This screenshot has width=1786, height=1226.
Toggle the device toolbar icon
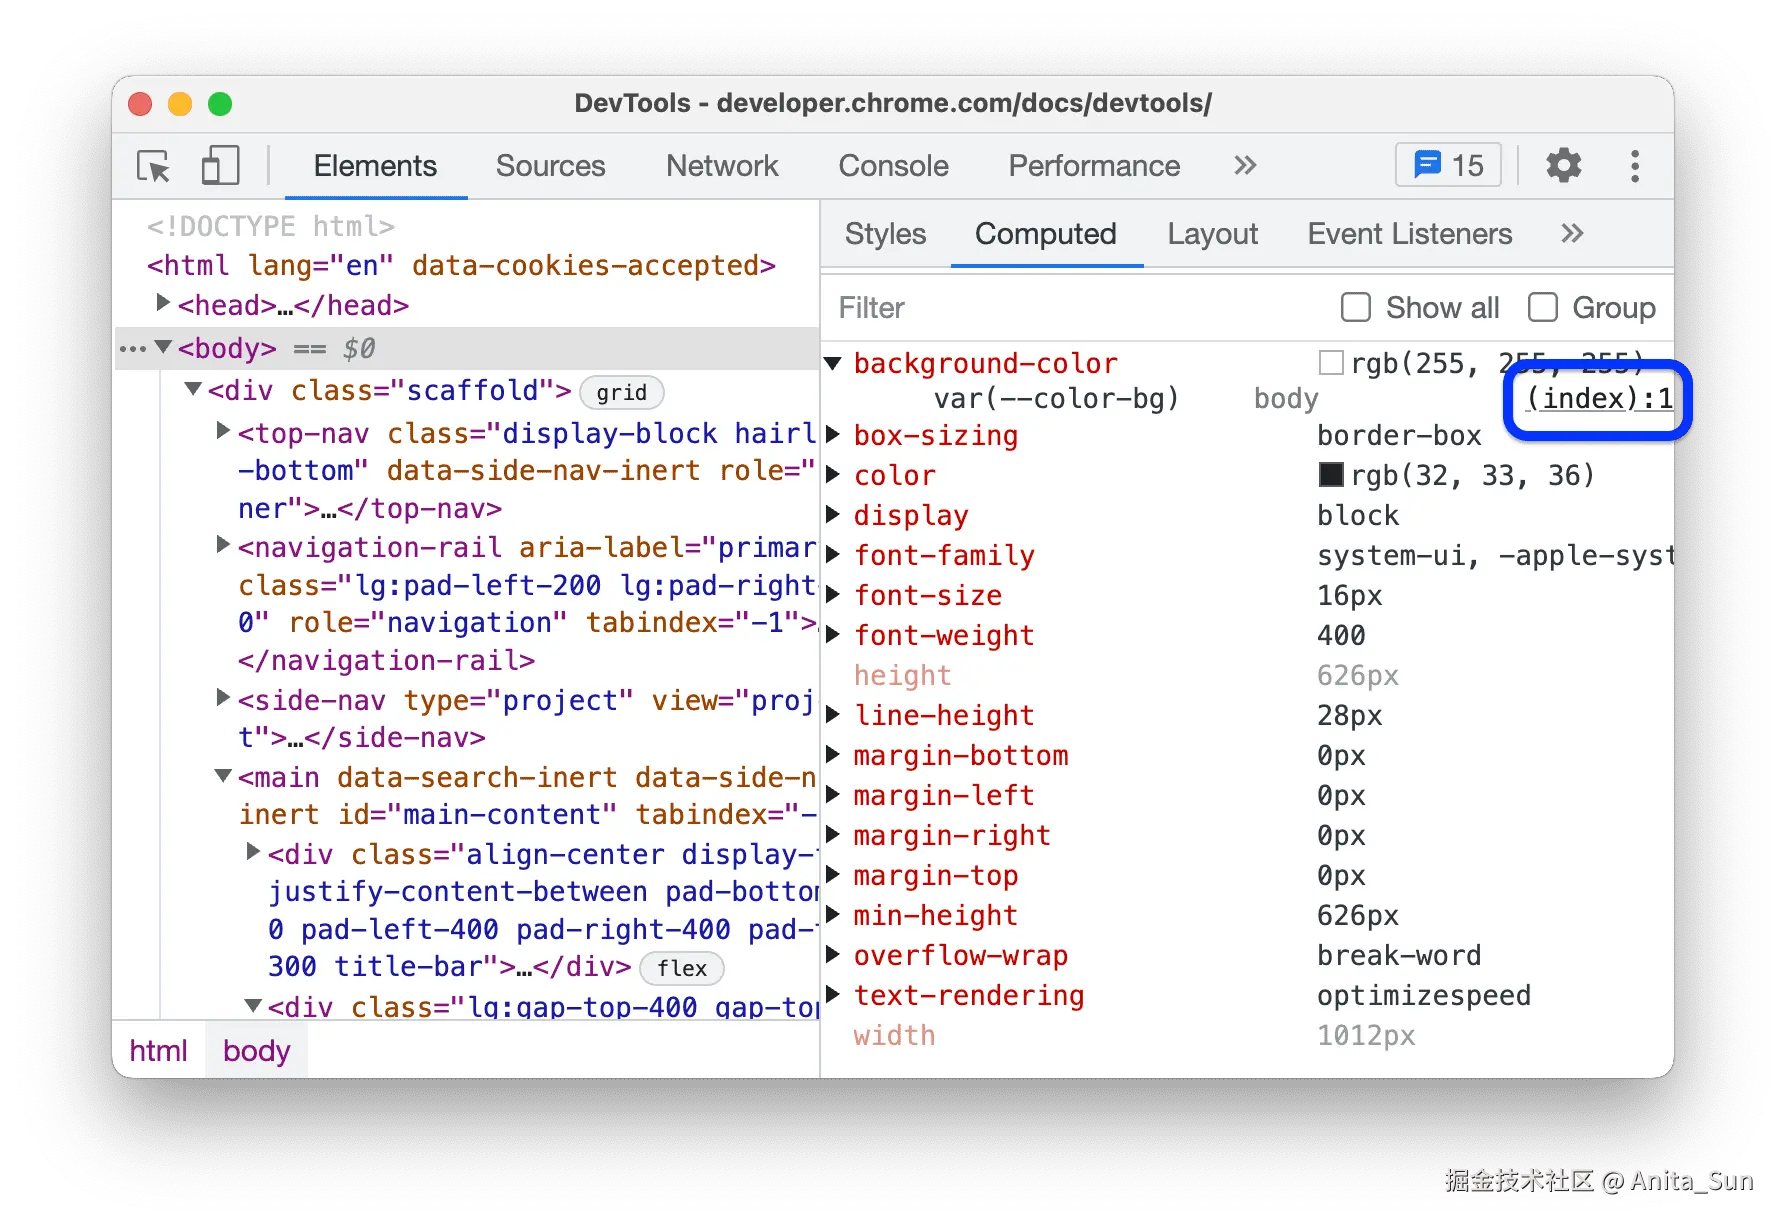click(220, 166)
